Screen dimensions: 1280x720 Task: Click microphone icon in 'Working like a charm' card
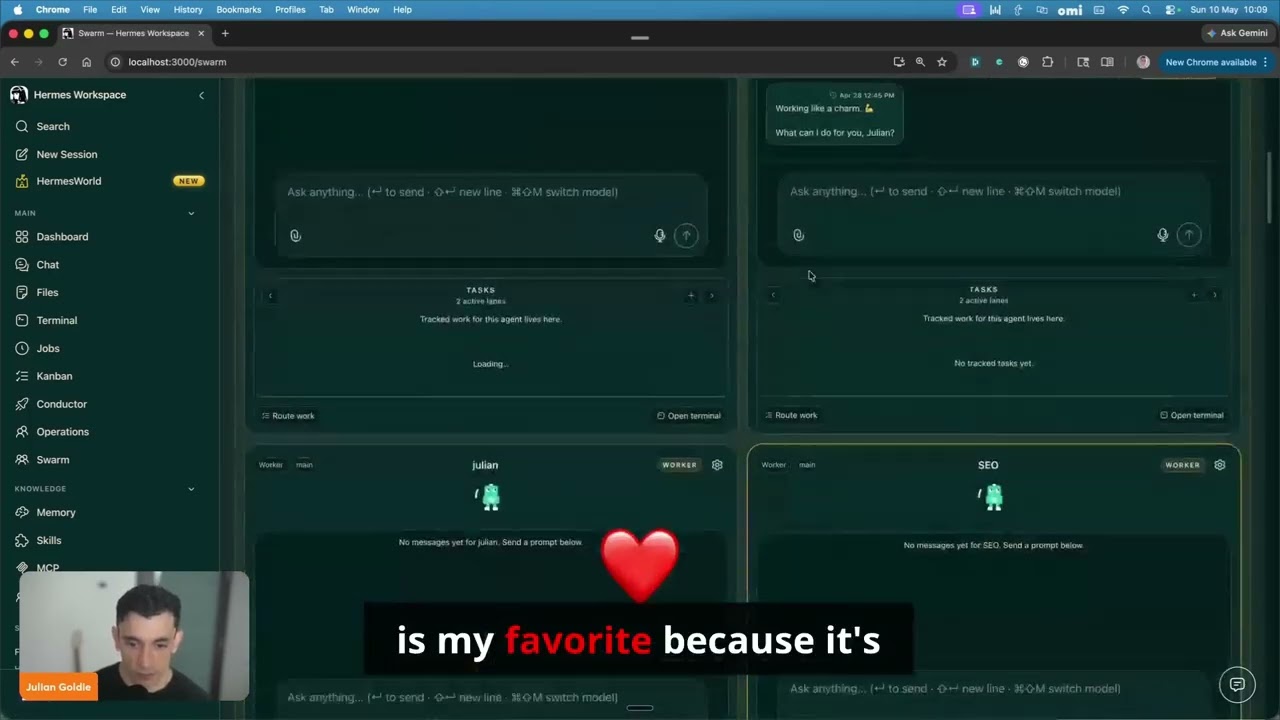coord(1163,235)
